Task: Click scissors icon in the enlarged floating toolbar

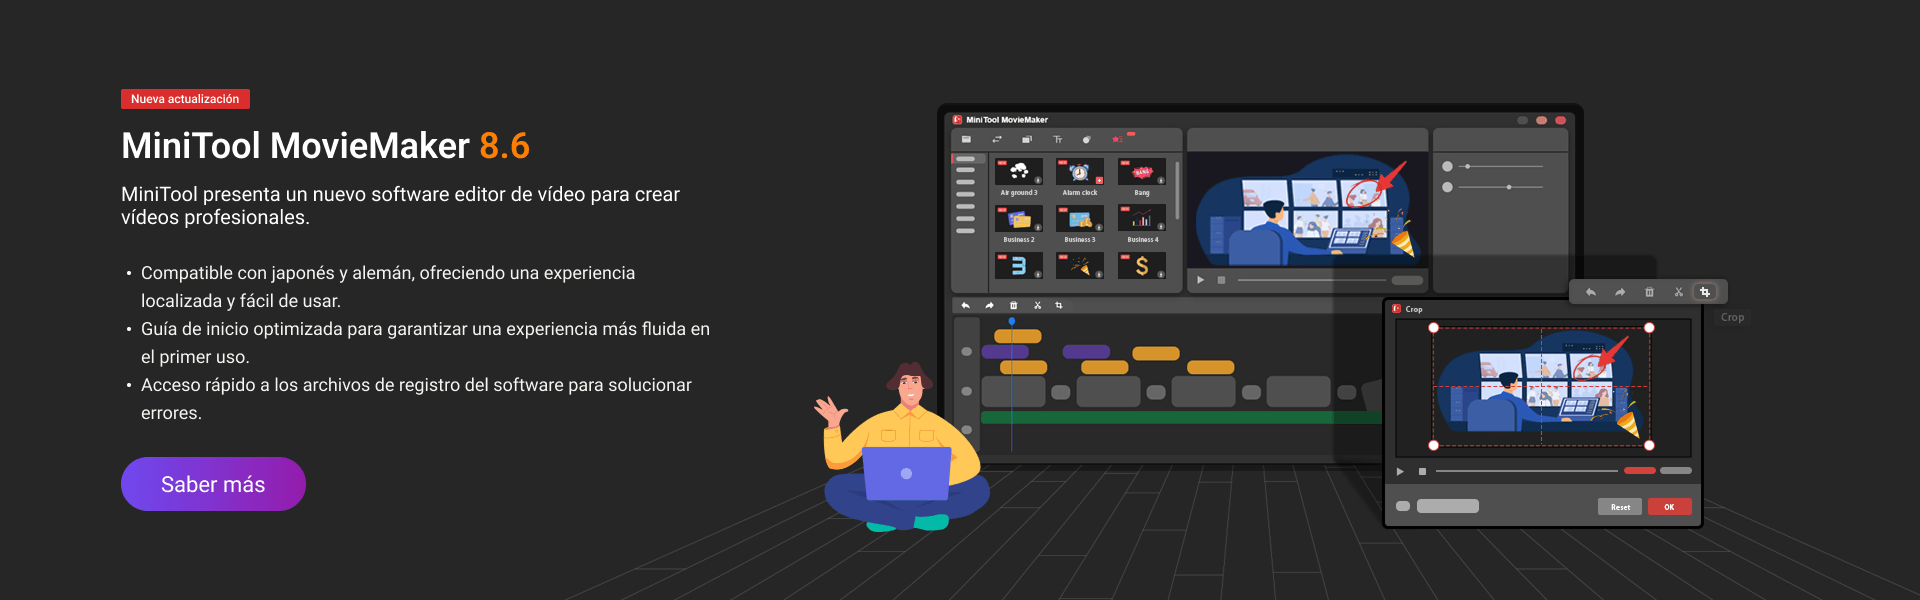Action: point(1678,292)
